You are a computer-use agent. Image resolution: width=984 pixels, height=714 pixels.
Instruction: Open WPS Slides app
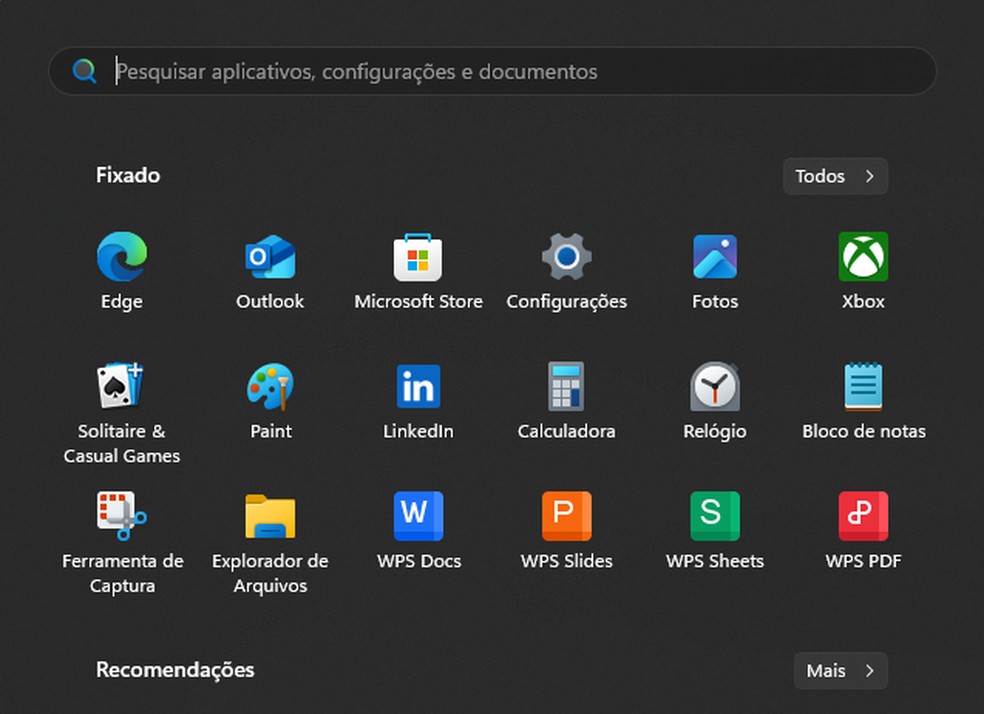coord(566,517)
